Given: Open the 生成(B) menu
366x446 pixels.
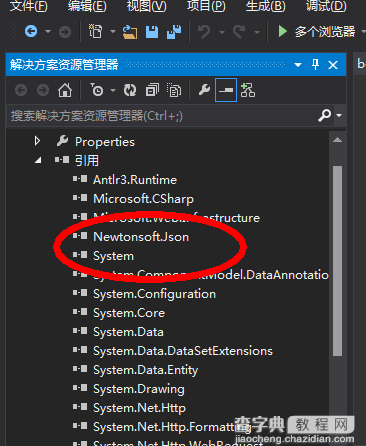Looking at the screenshot, I should 266,6.
